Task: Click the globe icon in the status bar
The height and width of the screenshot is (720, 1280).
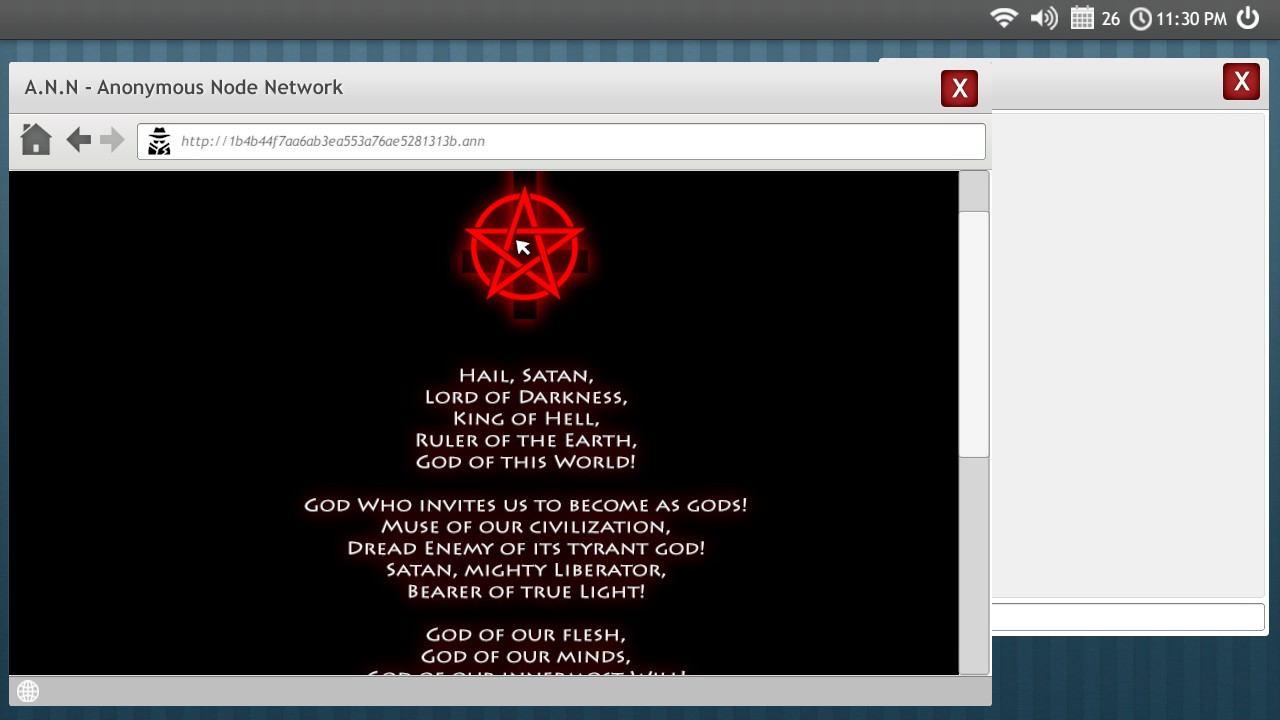Action: [x=28, y=691]
